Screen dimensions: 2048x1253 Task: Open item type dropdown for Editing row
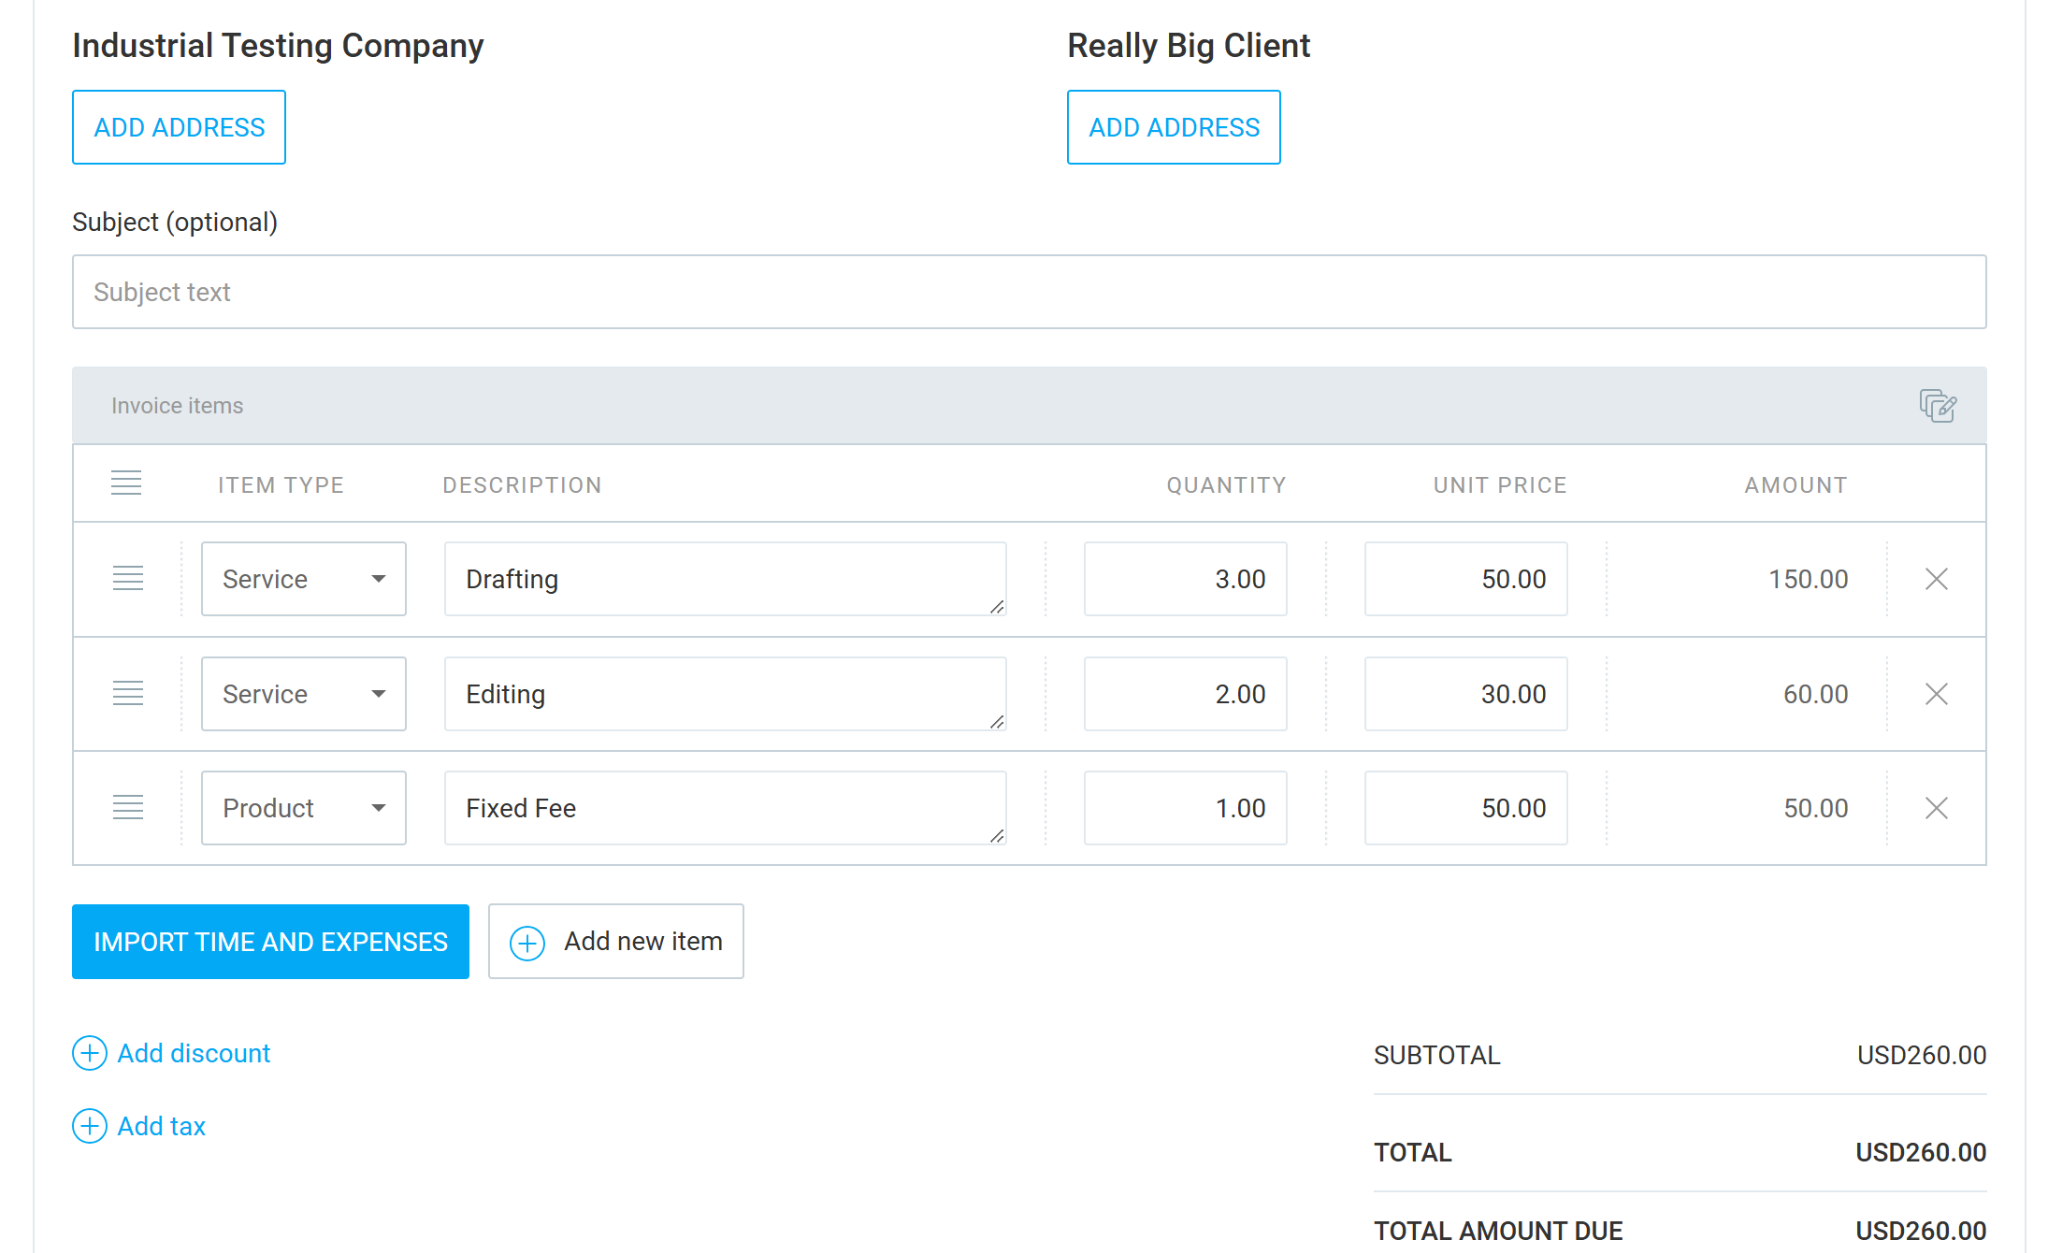[x=303, y=694]
